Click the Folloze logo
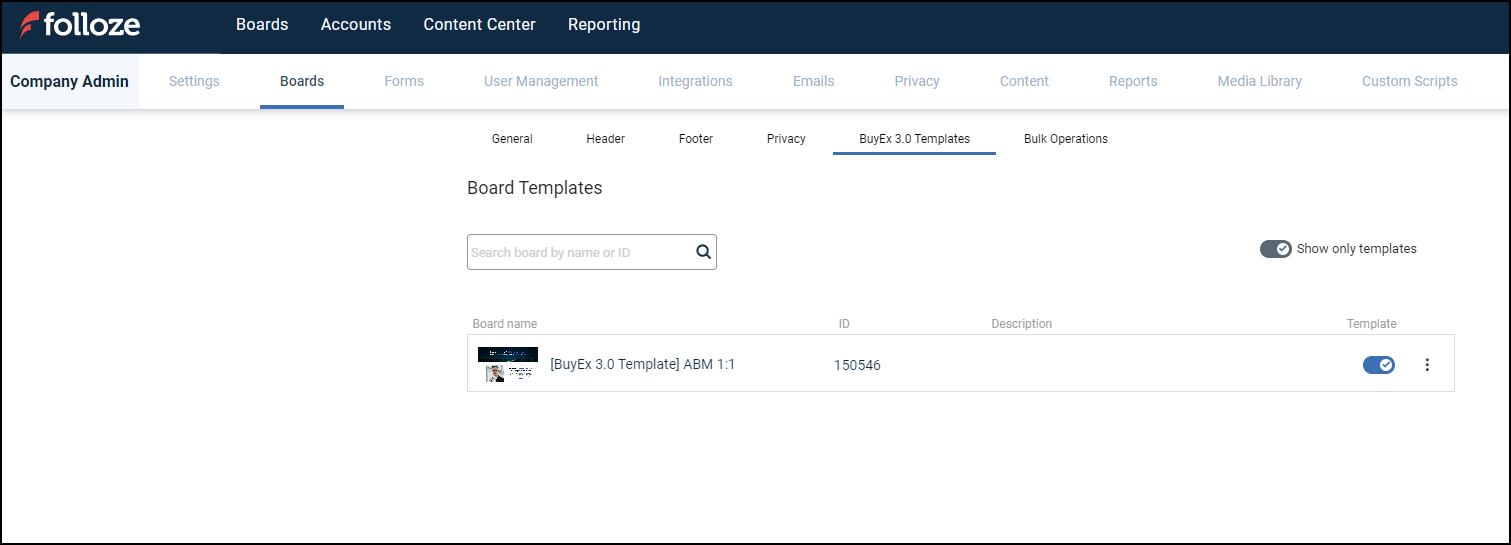1511x545 pixels. click(x=80, y=25)
